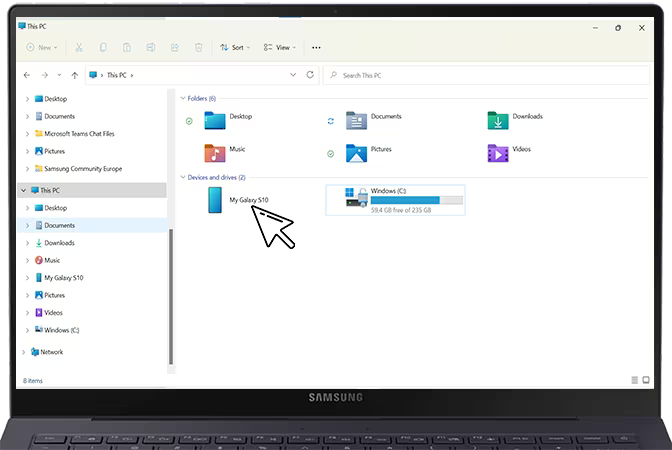Click the Cut scissors icon in toolbar
Image resolution: width=672 pixels, height=450 pixels.
click(79, 48)
